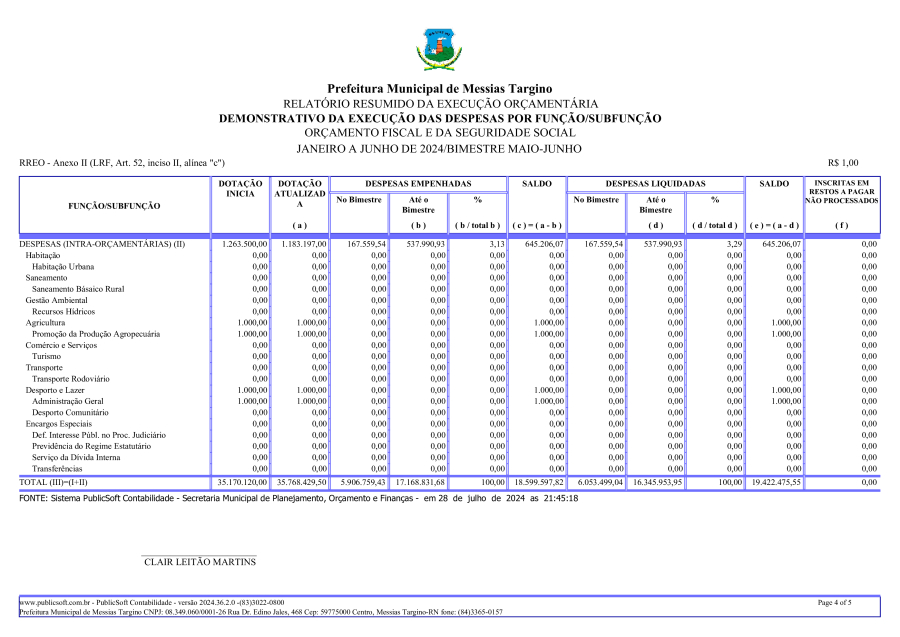Click the Page 4 of 5 indicator
Viewport: 900px width, 637px height.
tap(834, 603)
